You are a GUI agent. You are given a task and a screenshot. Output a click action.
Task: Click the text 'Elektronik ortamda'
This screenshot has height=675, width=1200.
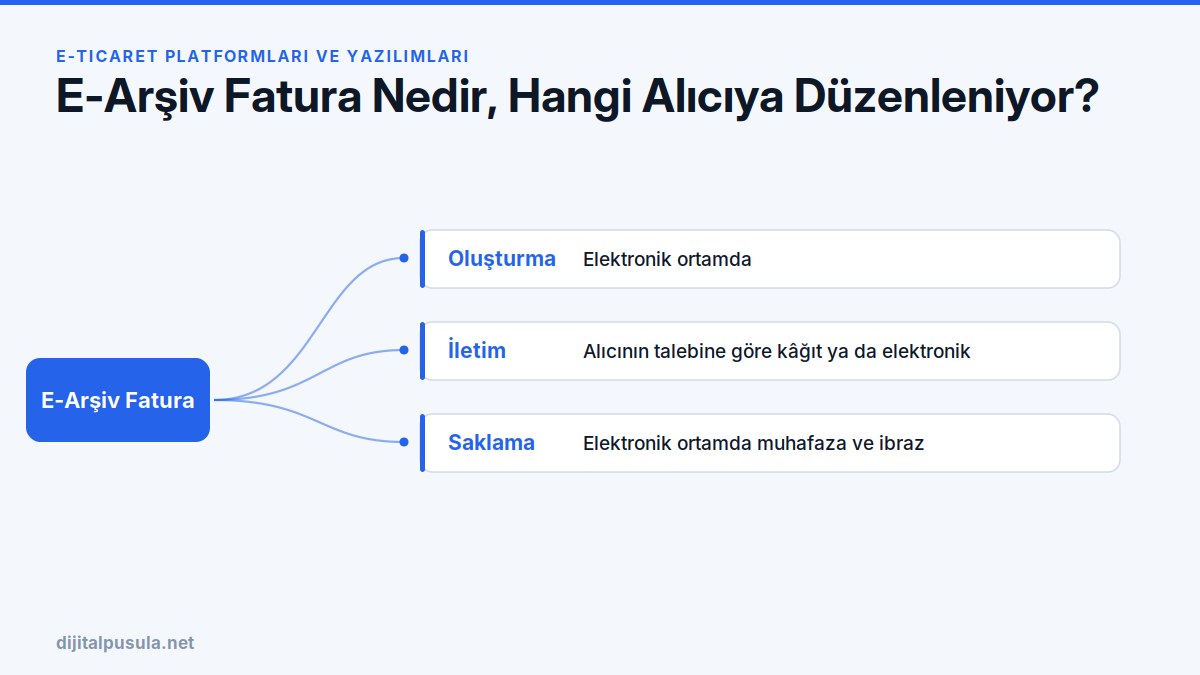(x=667, y=260)
